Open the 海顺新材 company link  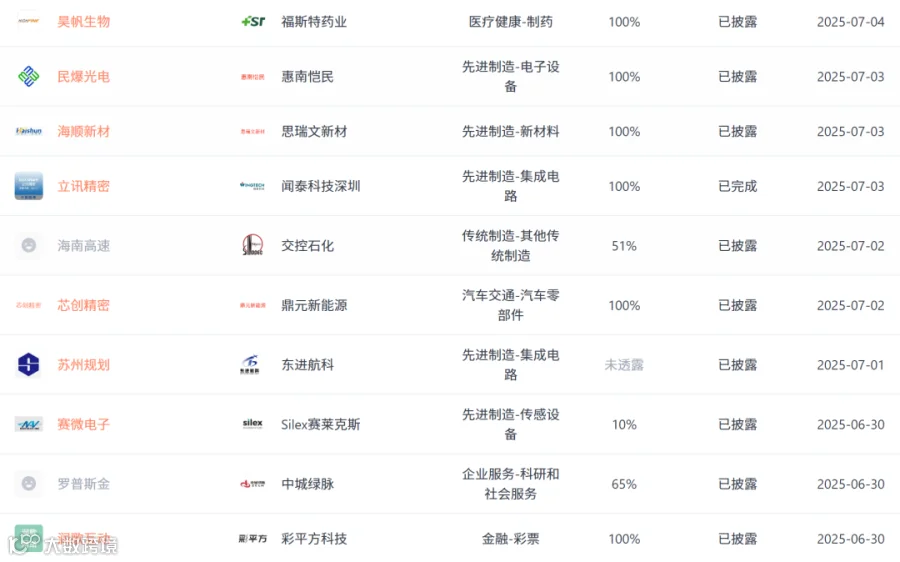pyautogui.click(x=83, y=131)
